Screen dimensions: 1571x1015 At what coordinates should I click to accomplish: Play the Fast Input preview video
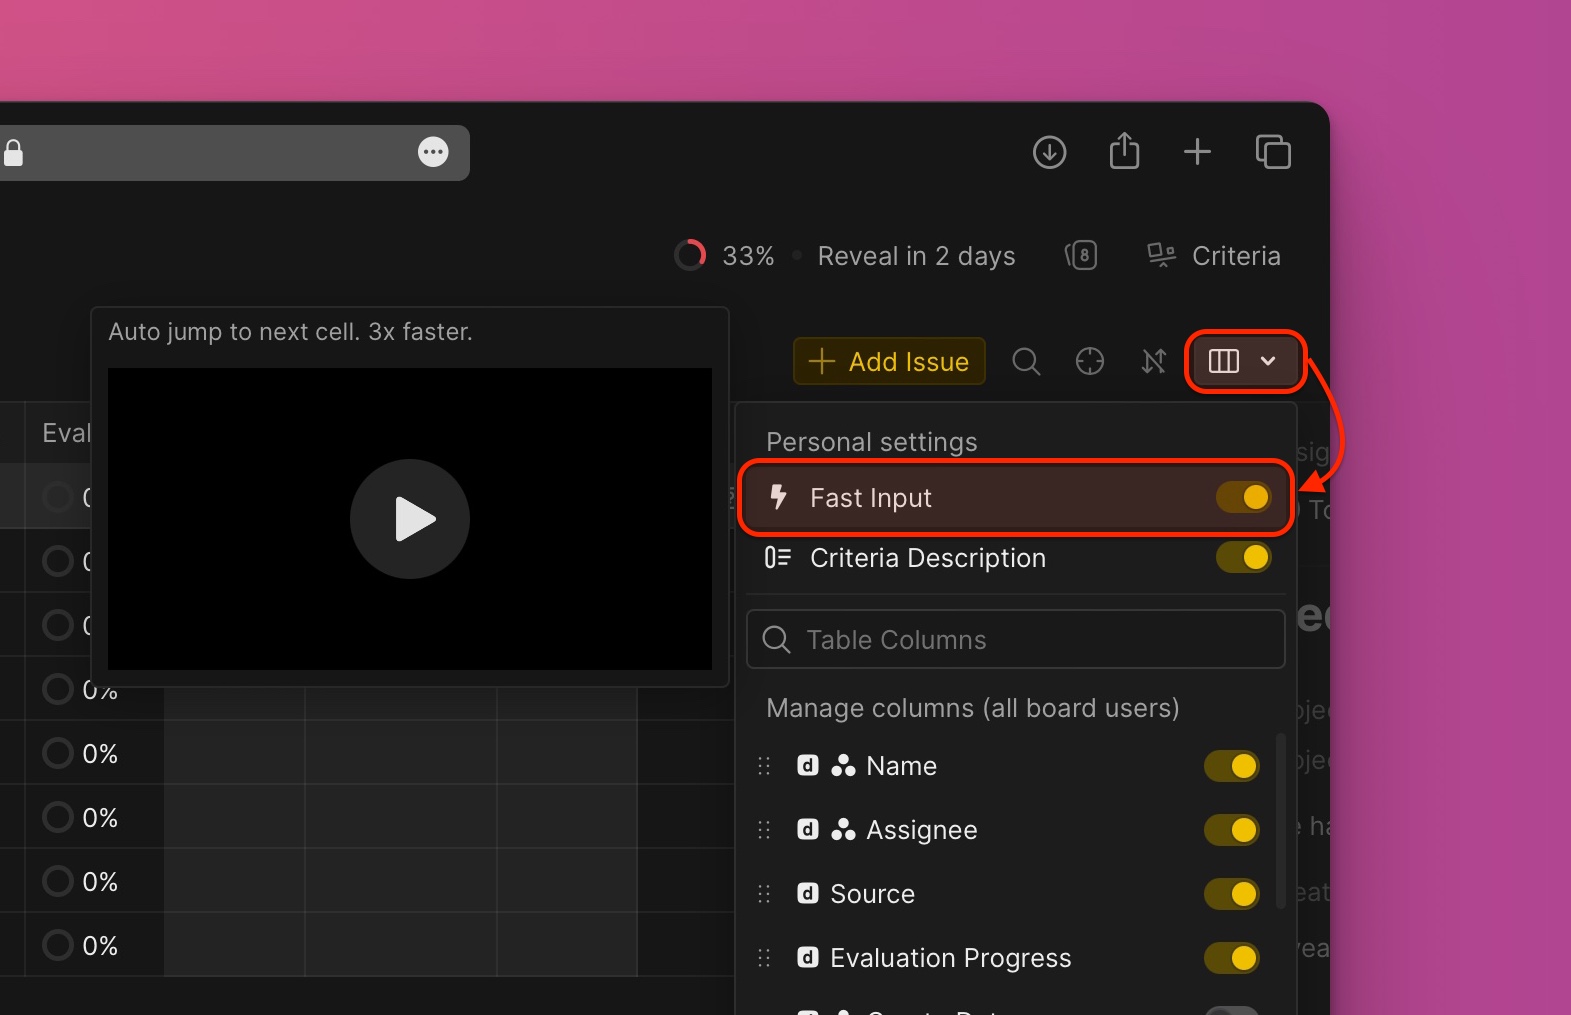click(x=410, y=519)
